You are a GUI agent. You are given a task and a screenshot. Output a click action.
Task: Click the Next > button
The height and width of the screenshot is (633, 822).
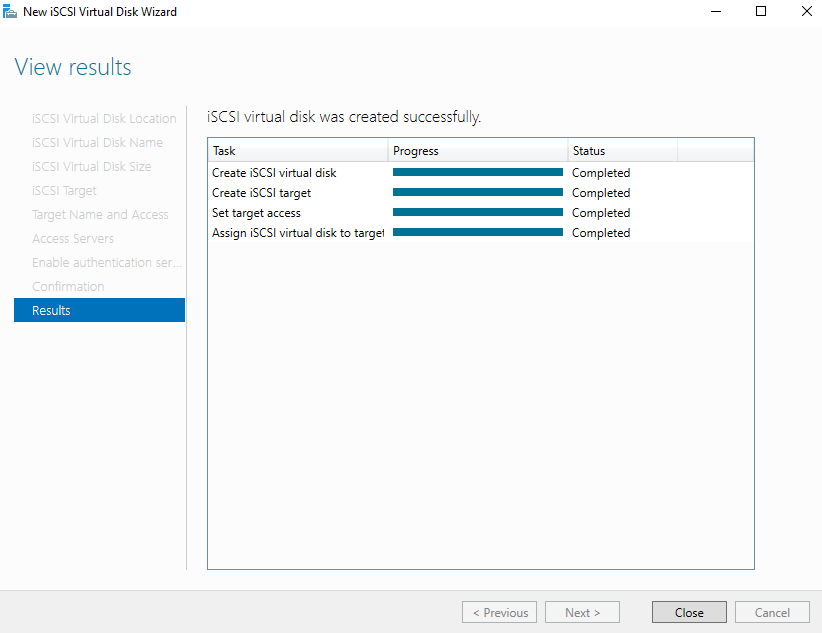click(x=582, y=612)
